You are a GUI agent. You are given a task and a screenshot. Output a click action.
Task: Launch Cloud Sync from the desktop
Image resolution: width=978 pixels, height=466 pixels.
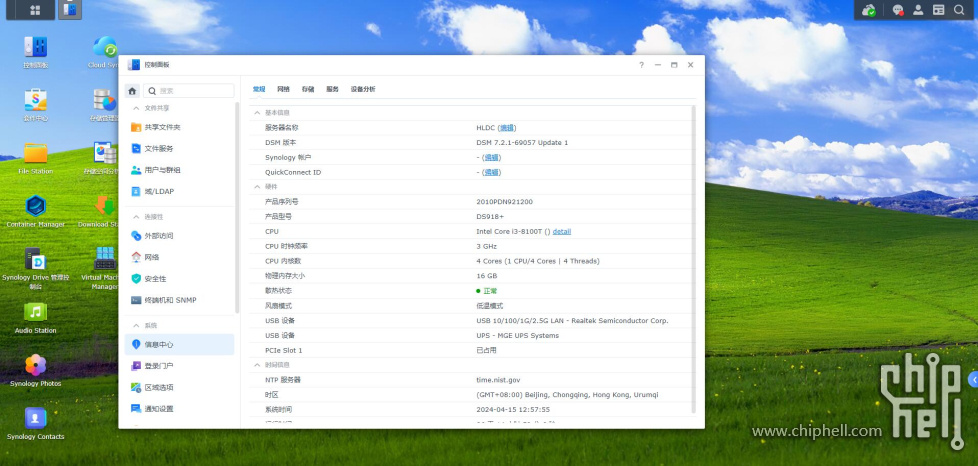click(105, 52)
